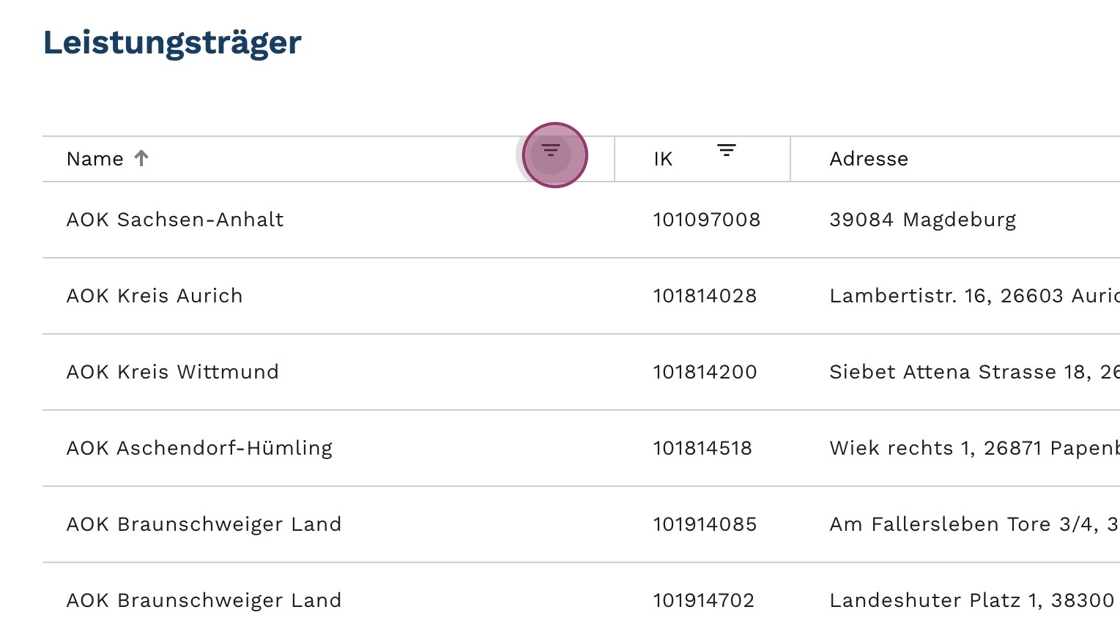Sort table by Name column header
The height and width of the screenshot is (626, 1120).
pos(95,159)
